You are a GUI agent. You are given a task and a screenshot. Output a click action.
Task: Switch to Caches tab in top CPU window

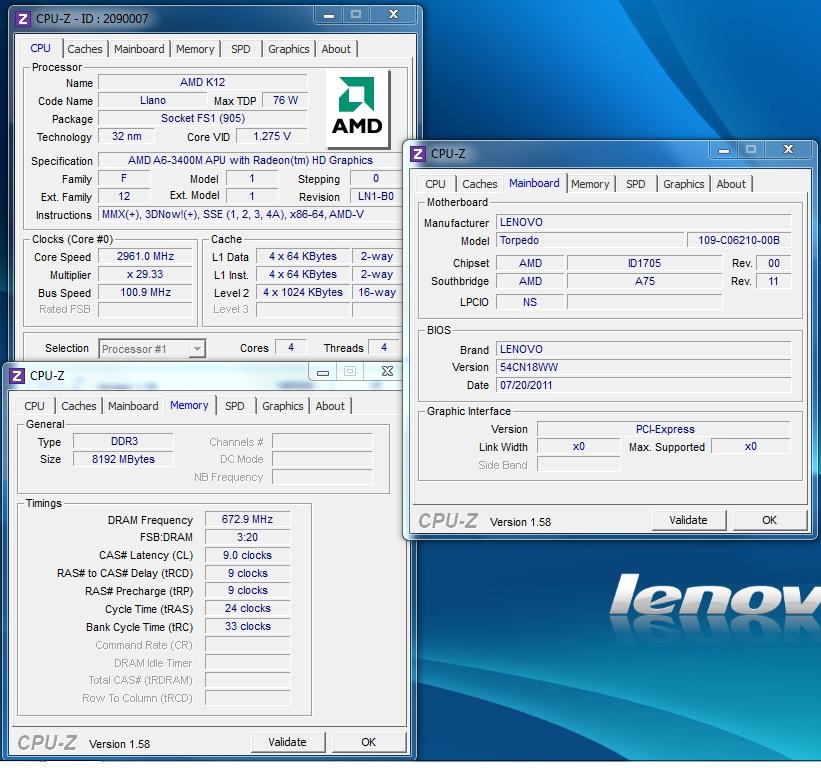click(85, 49)
